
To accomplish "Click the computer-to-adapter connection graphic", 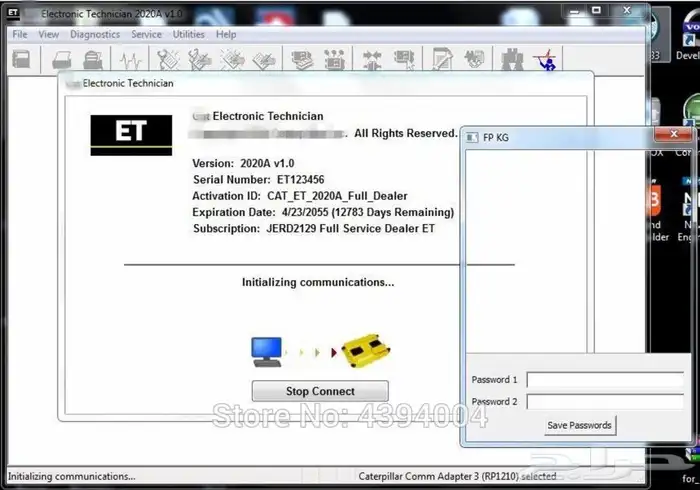I will (320, 351).
